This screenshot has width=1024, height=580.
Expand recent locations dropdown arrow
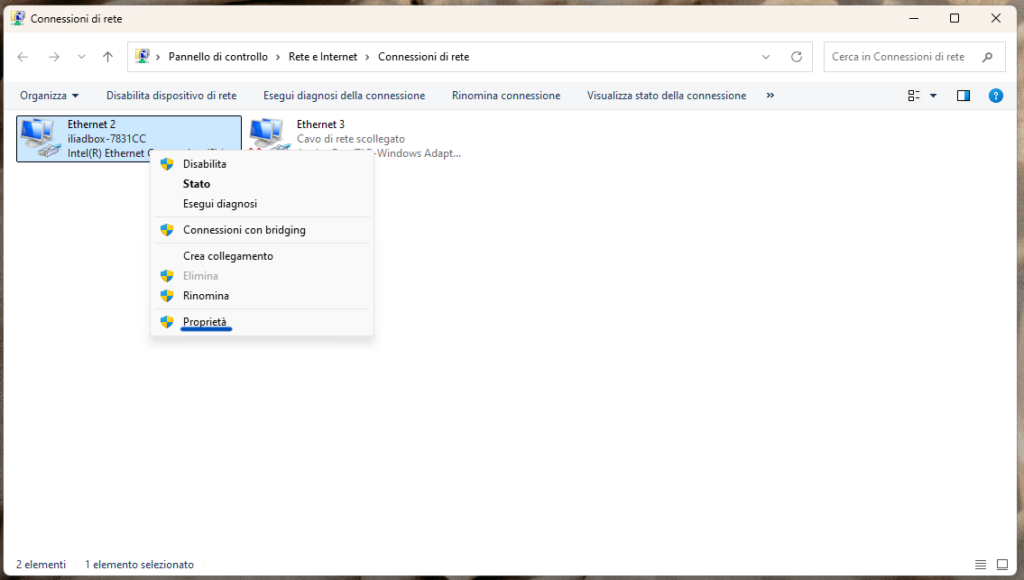pos(82,57)
